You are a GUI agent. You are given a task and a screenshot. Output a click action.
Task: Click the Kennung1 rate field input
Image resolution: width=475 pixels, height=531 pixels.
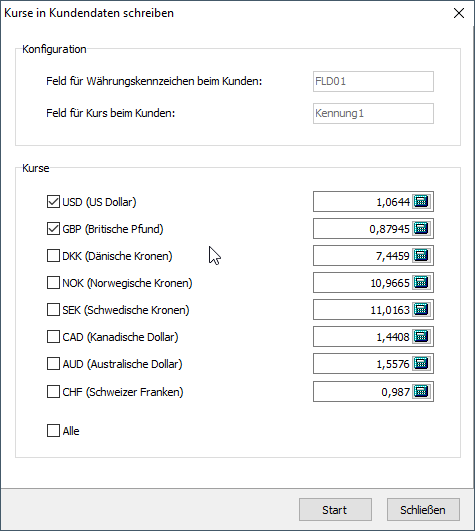[x=373, y=113]
